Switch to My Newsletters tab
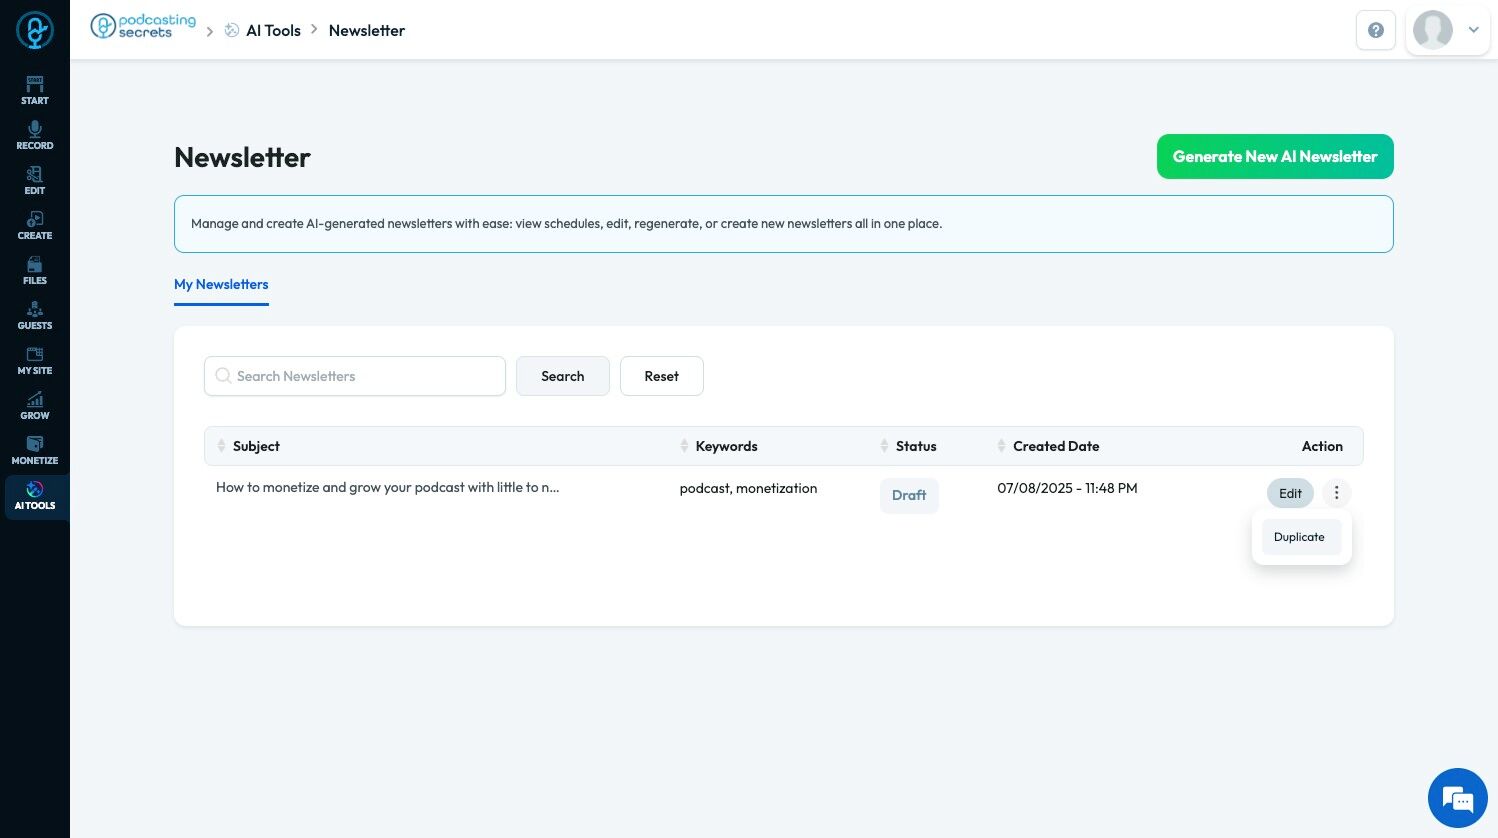Screen dimensions: 1498x838 [x=221, y=285]
